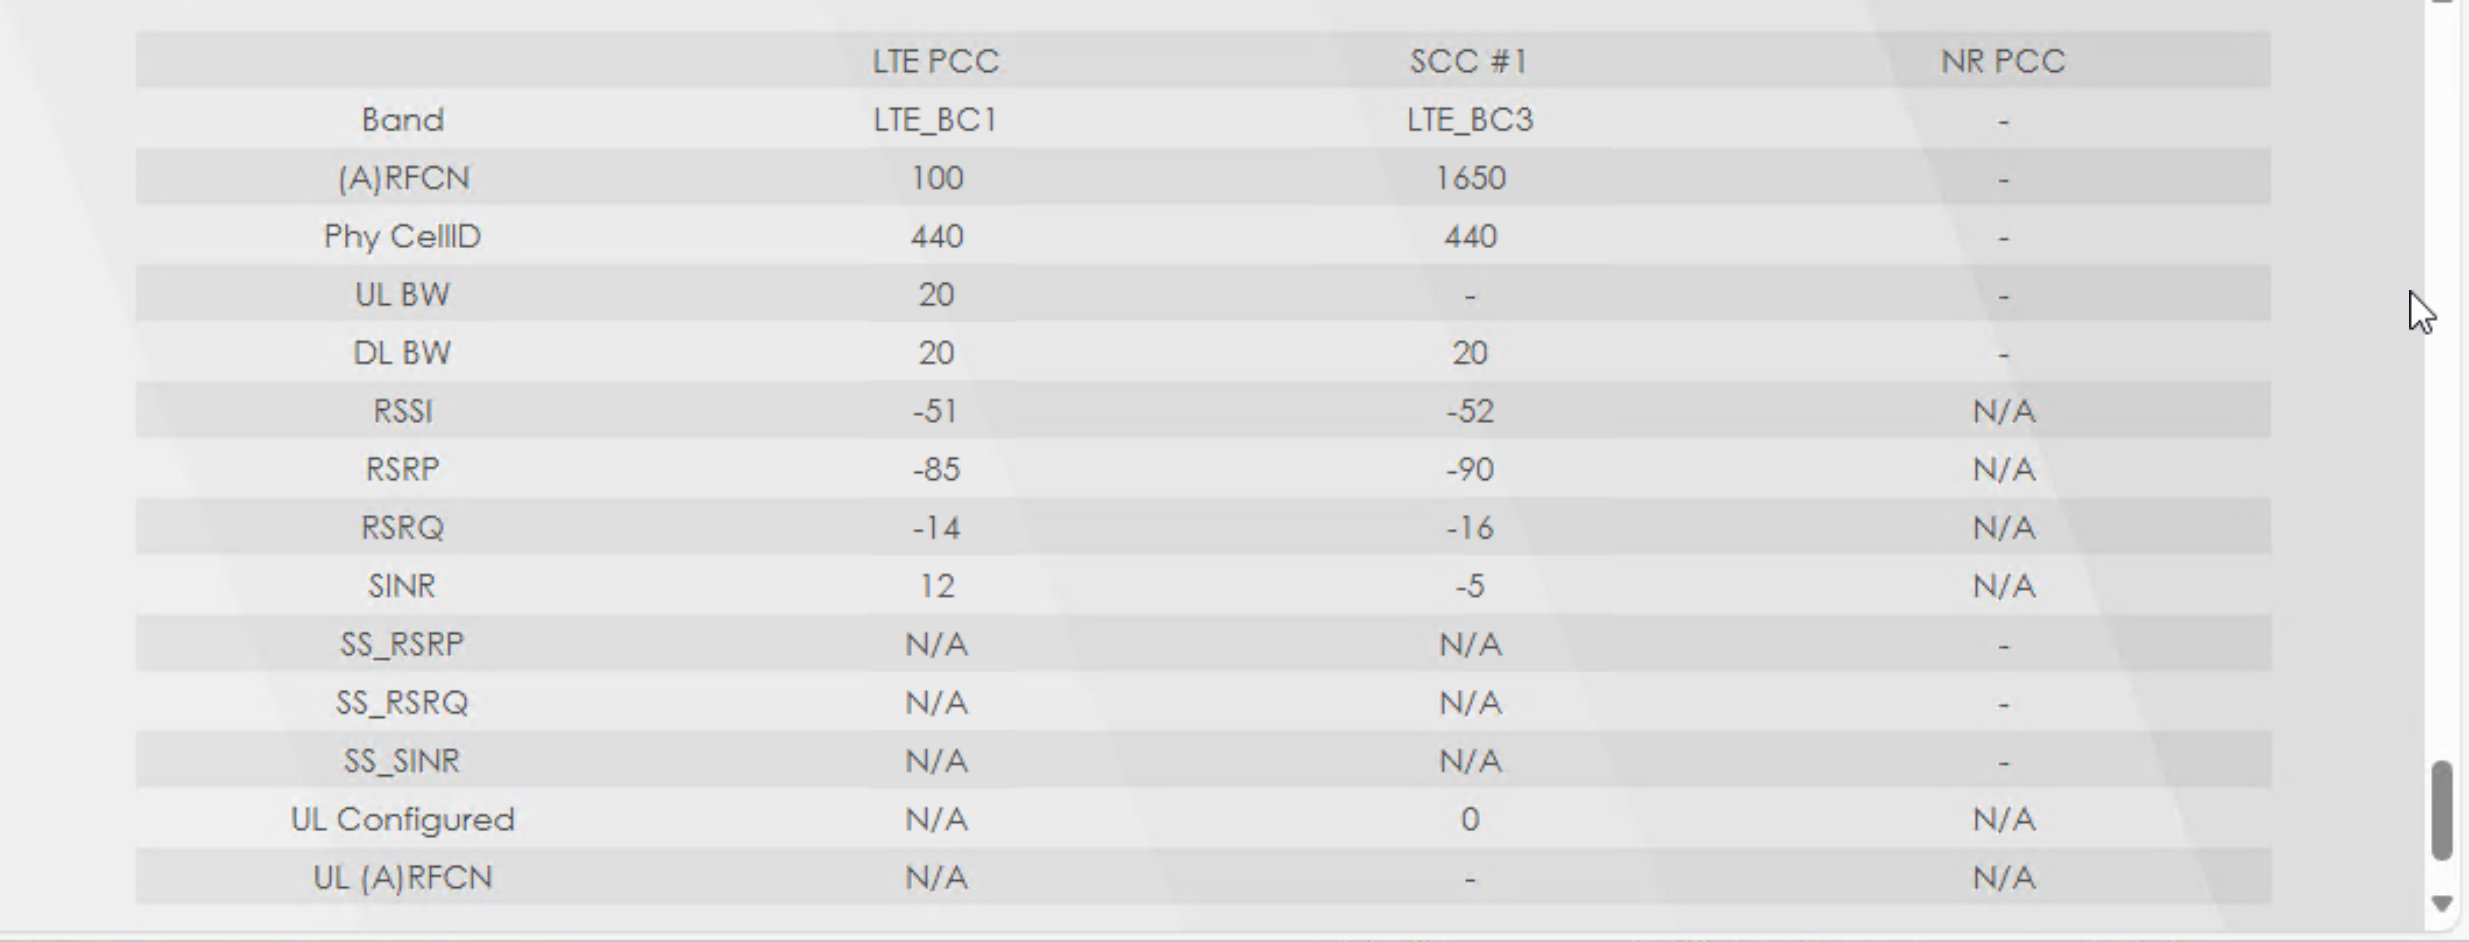Click the LTE_BC1 band value
This screenshot has width=2469, height=942.
click(x=935, y=120)
